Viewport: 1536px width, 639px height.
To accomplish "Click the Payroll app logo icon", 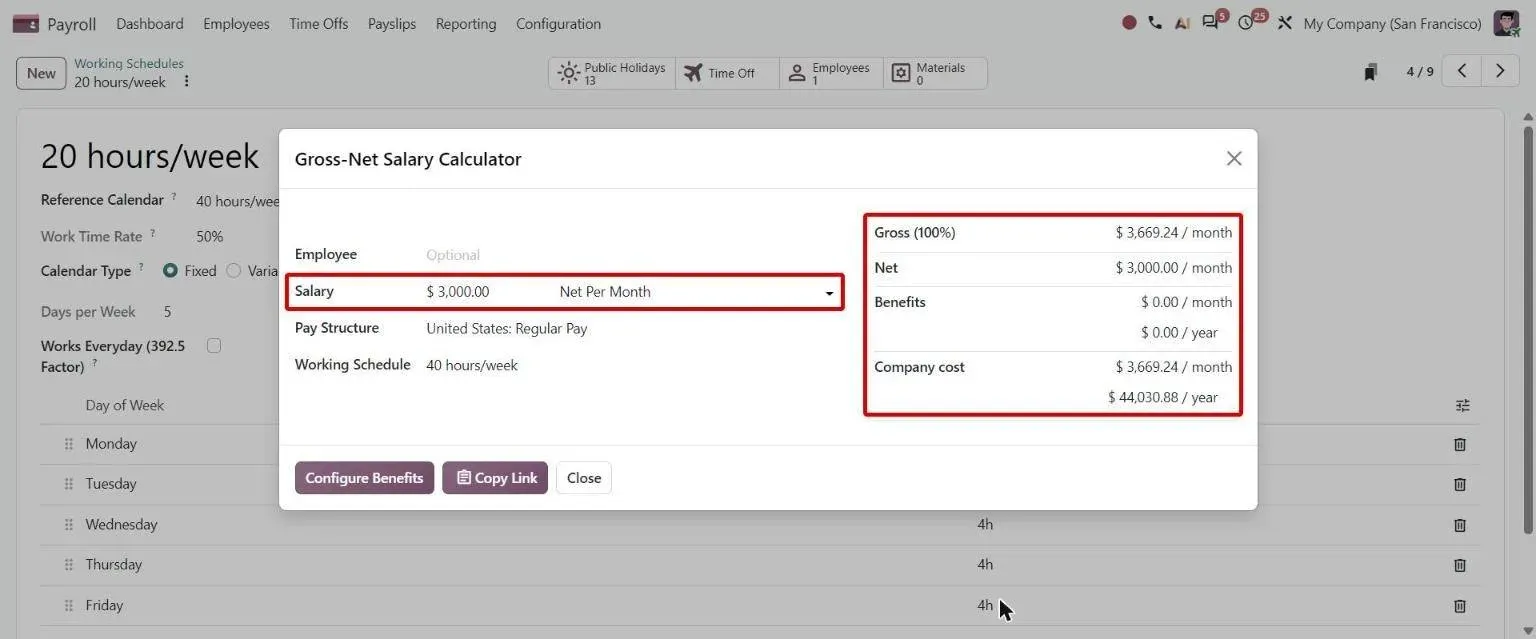I will [26, 23].
